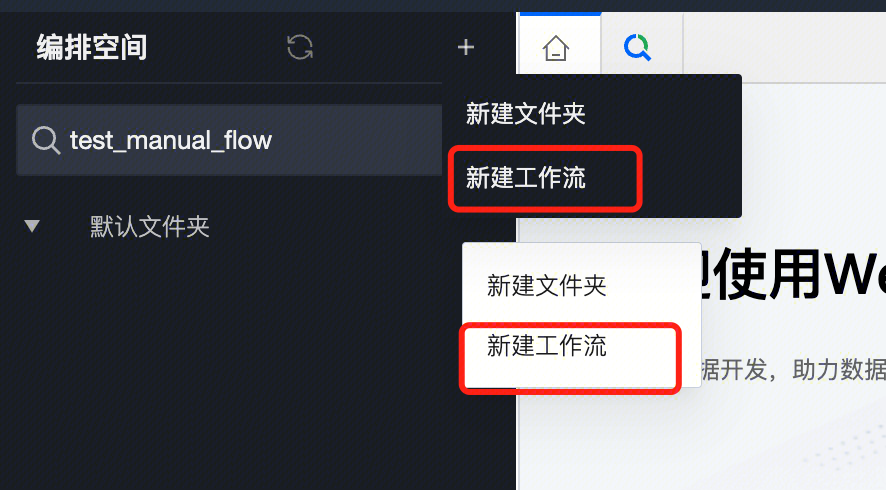
Task: Click the magnifier icon in the search box
Action: pos(46,140)
